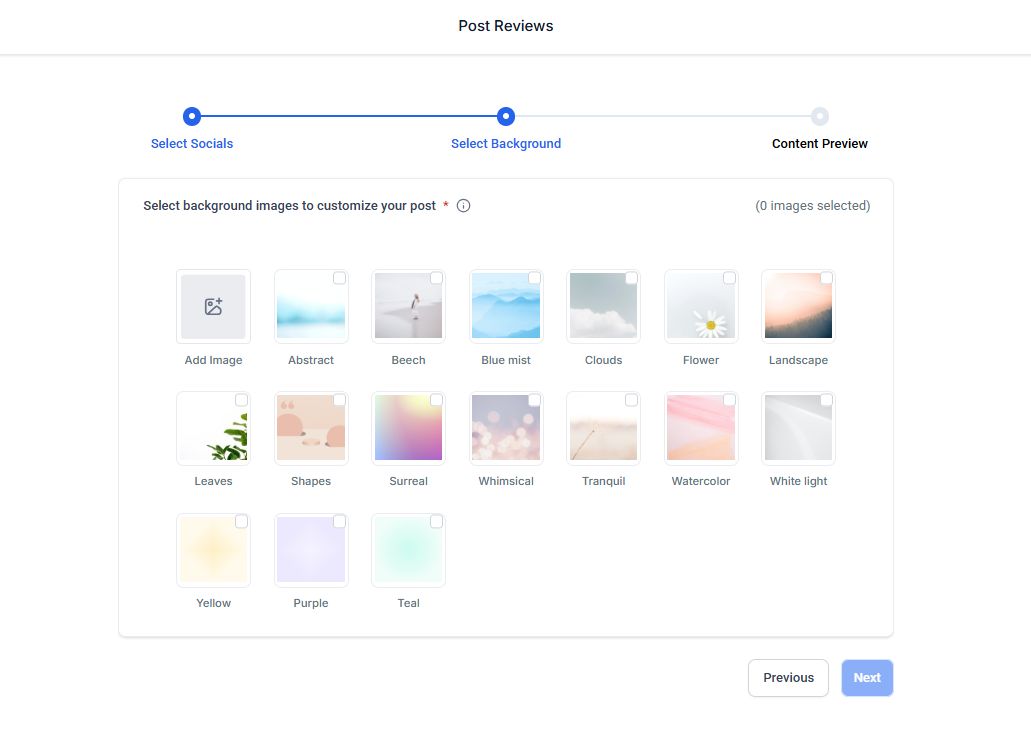Image resolution: width=1031 pixels, height=753 pixels.
Task: Select the Surreal gradient thumbnail
Action: tap(408, 428)
